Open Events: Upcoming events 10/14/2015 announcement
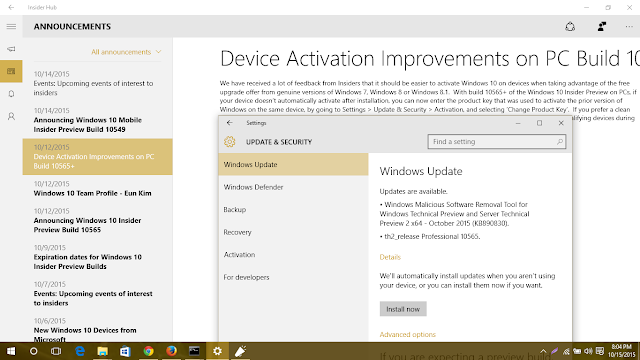The height and width of the screenshot is (360, 640). point(98,83)
